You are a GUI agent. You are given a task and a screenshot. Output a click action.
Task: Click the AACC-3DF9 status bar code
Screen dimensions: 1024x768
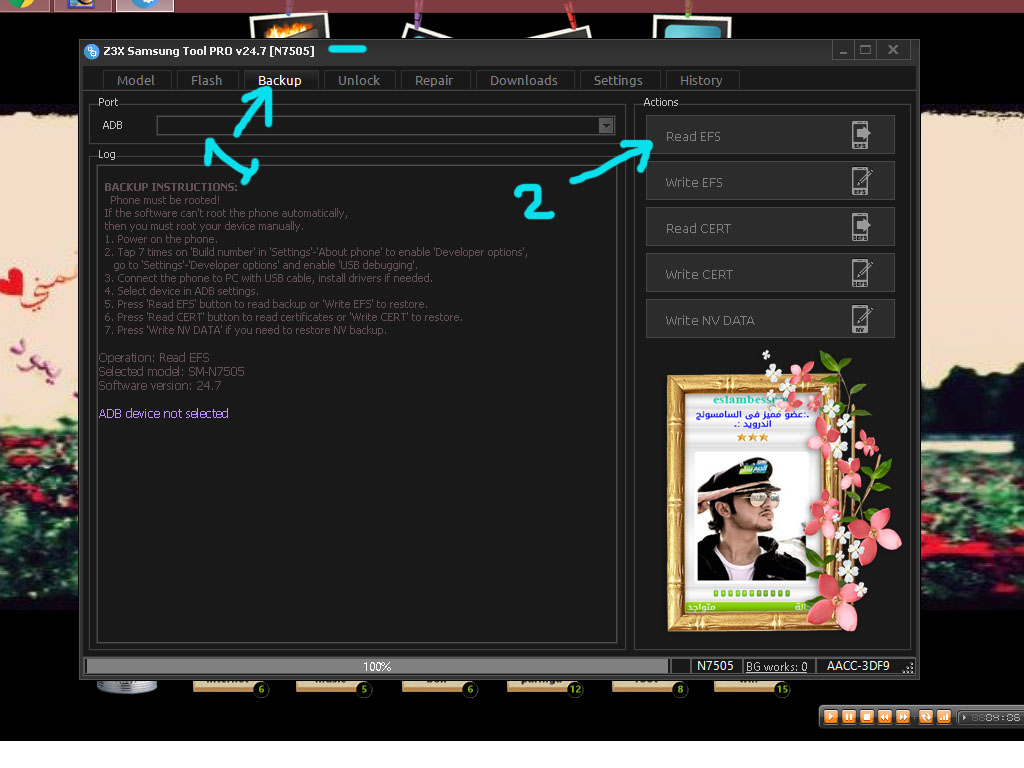[858, 665]
